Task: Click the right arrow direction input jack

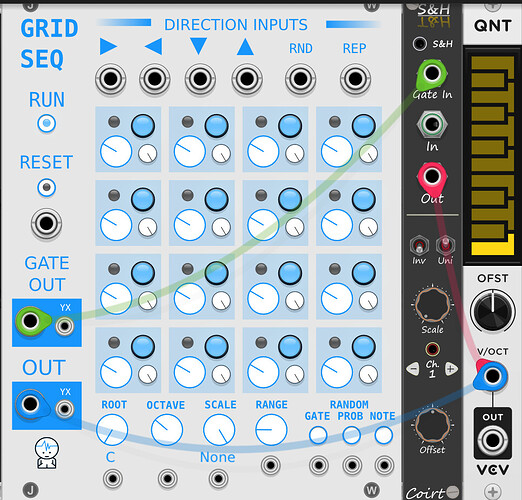Action: tap(110, 79)
